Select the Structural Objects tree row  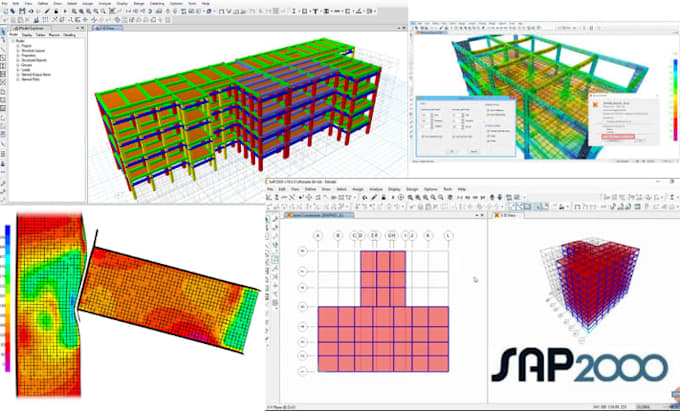click(x=34, y=60)
